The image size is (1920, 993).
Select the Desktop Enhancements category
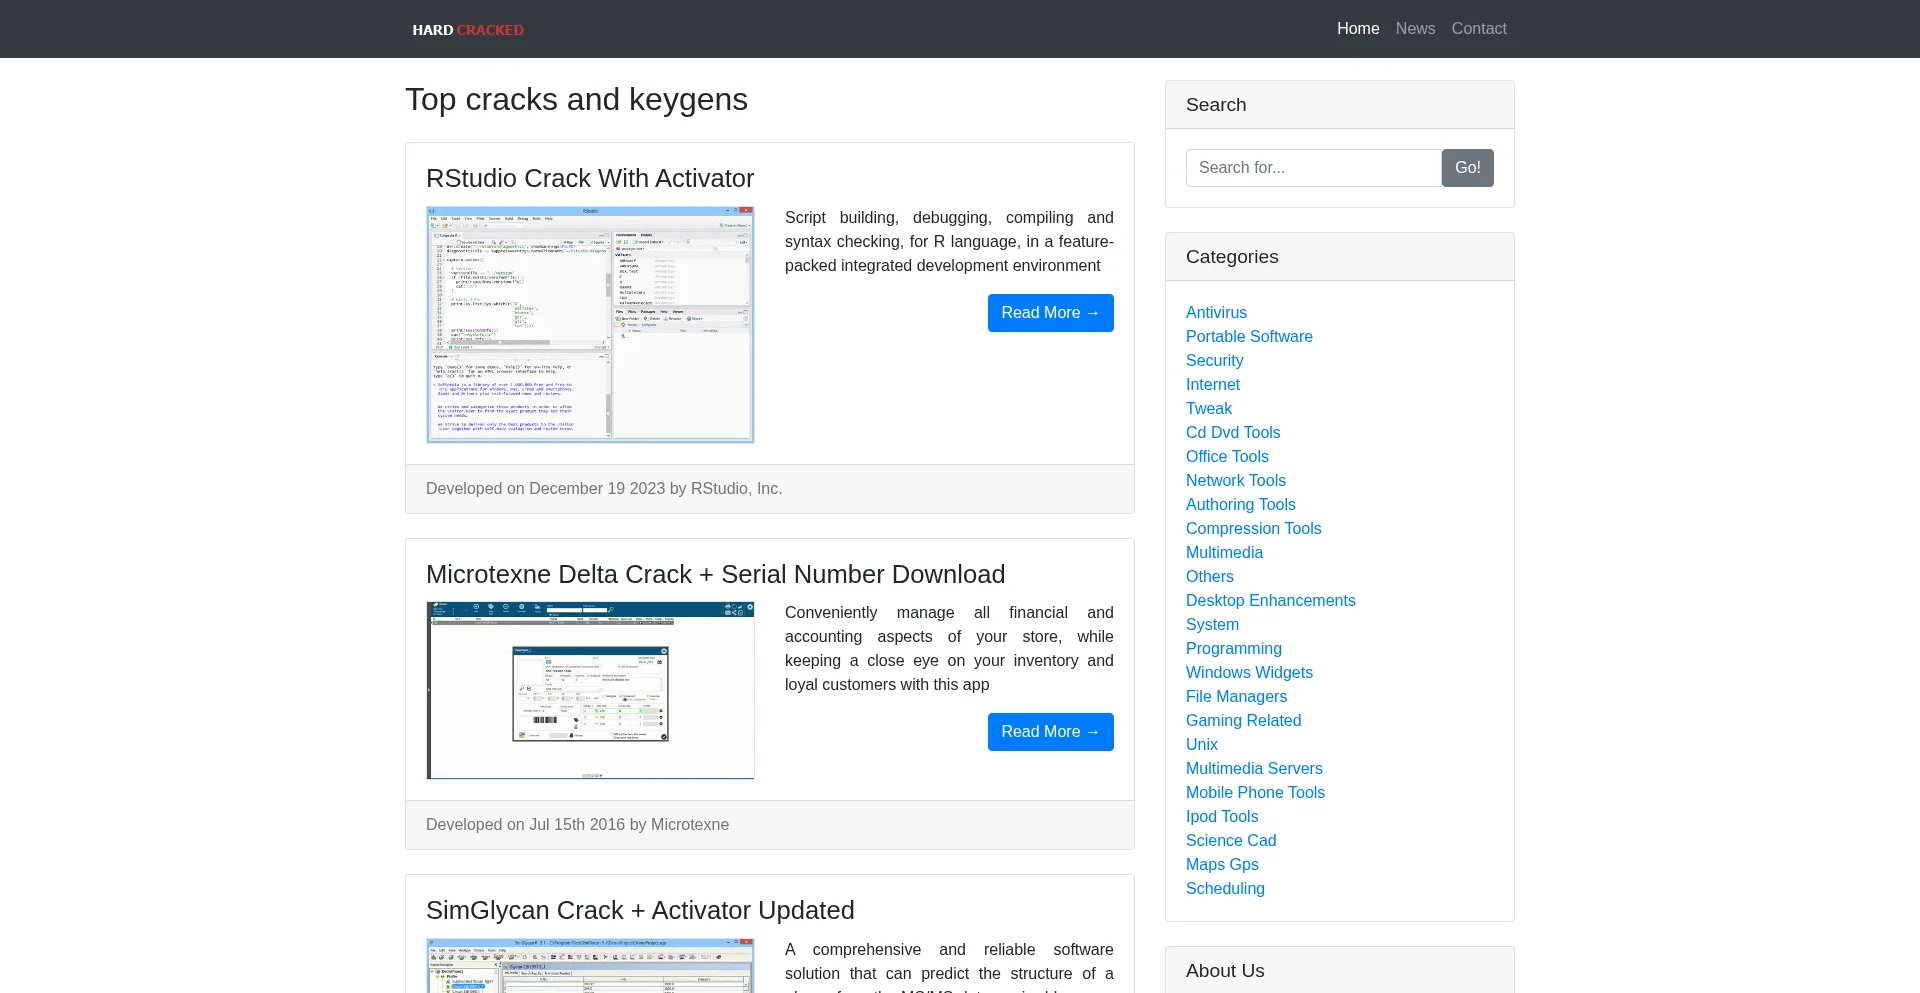coord(1270,601)
